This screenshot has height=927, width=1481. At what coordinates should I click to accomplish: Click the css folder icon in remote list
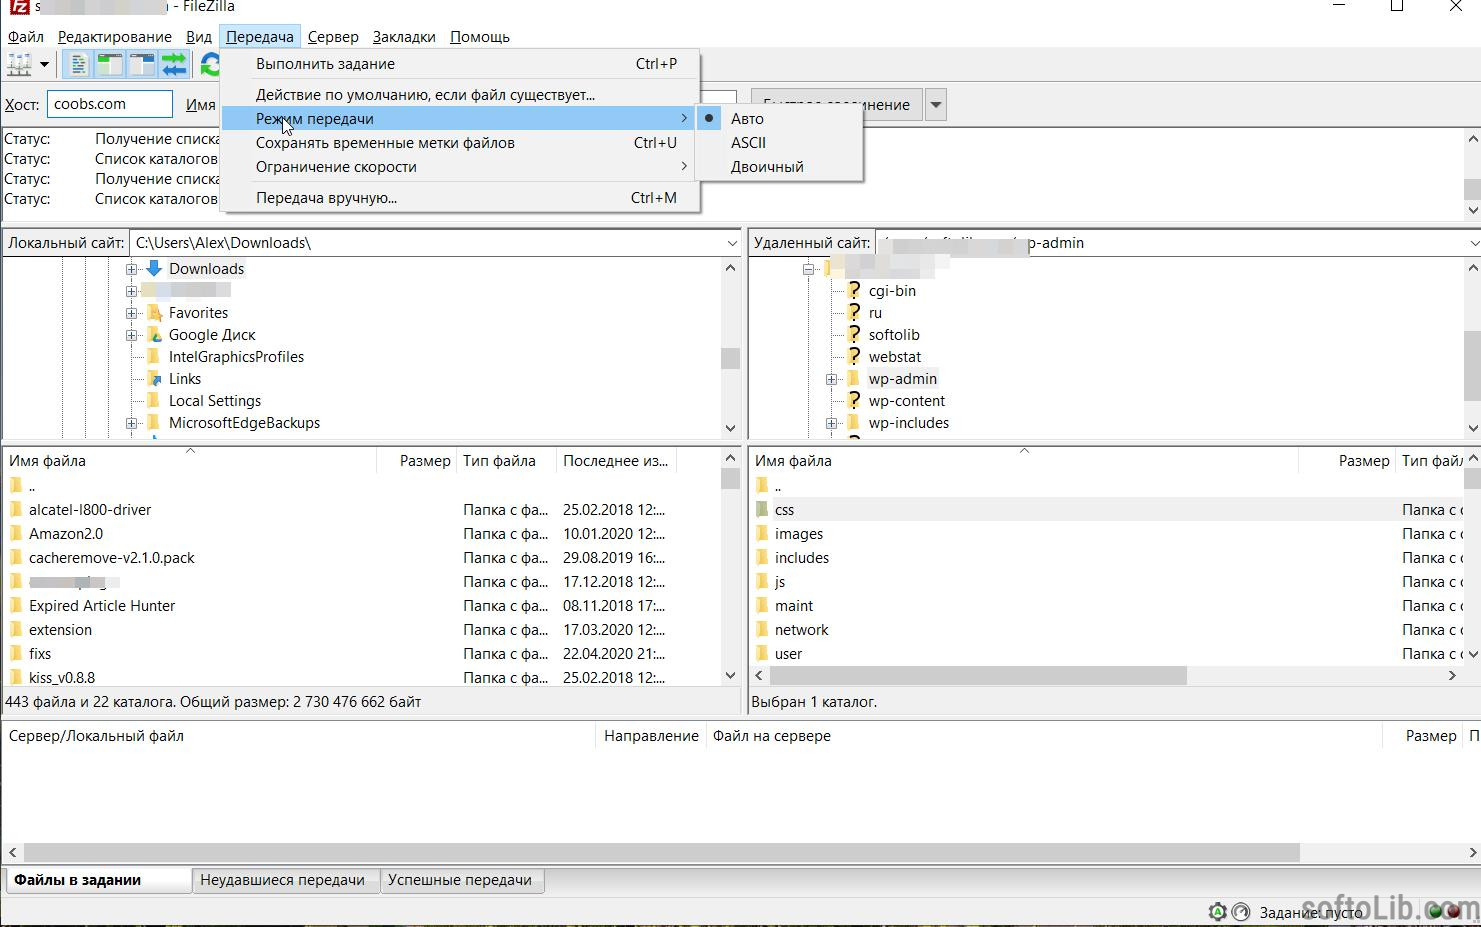coord(762,509)
